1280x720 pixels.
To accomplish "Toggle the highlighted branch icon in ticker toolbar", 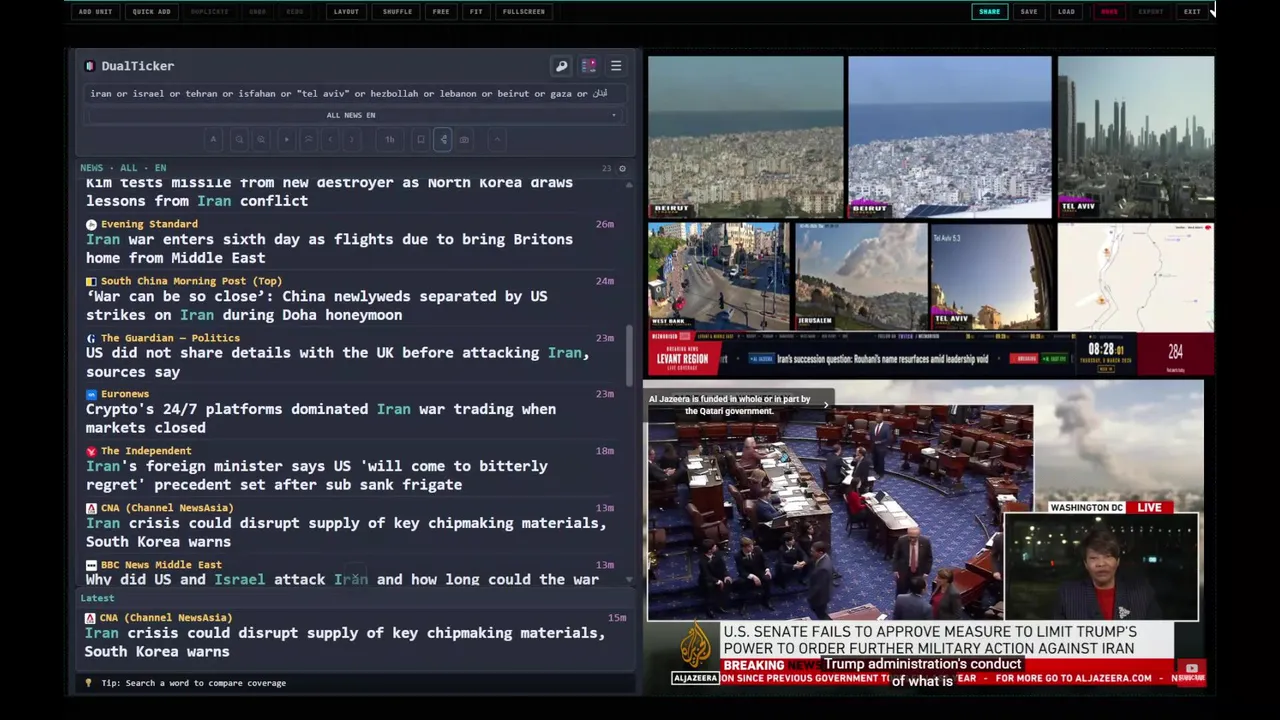I will [x=443, y=139].
